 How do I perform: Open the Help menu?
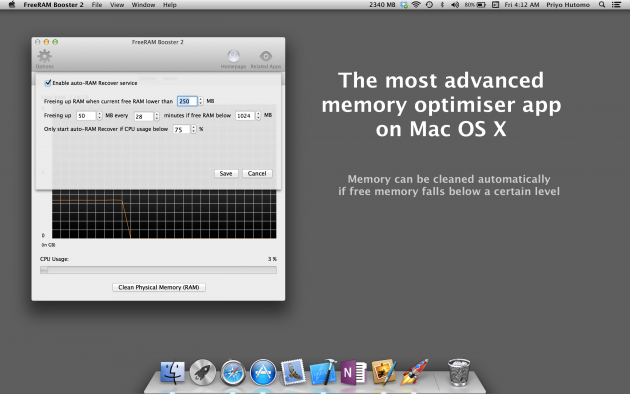pos(170,5)
